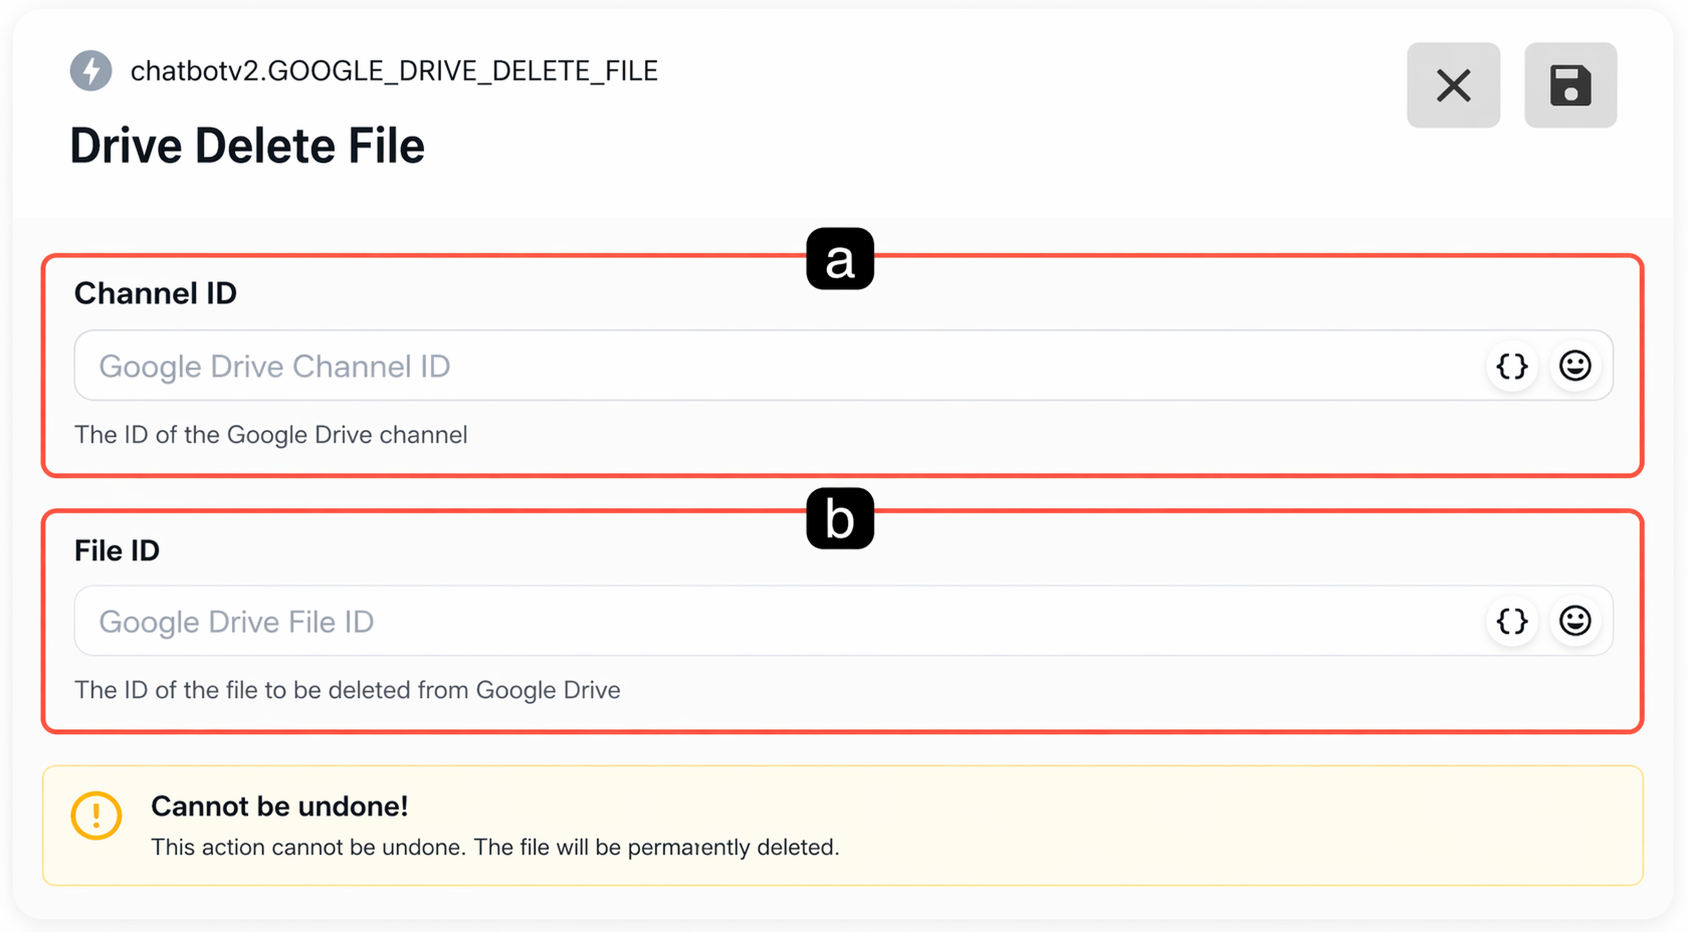
Task: Click the yellow warning exclamation icon
Action: click(97, 815)
